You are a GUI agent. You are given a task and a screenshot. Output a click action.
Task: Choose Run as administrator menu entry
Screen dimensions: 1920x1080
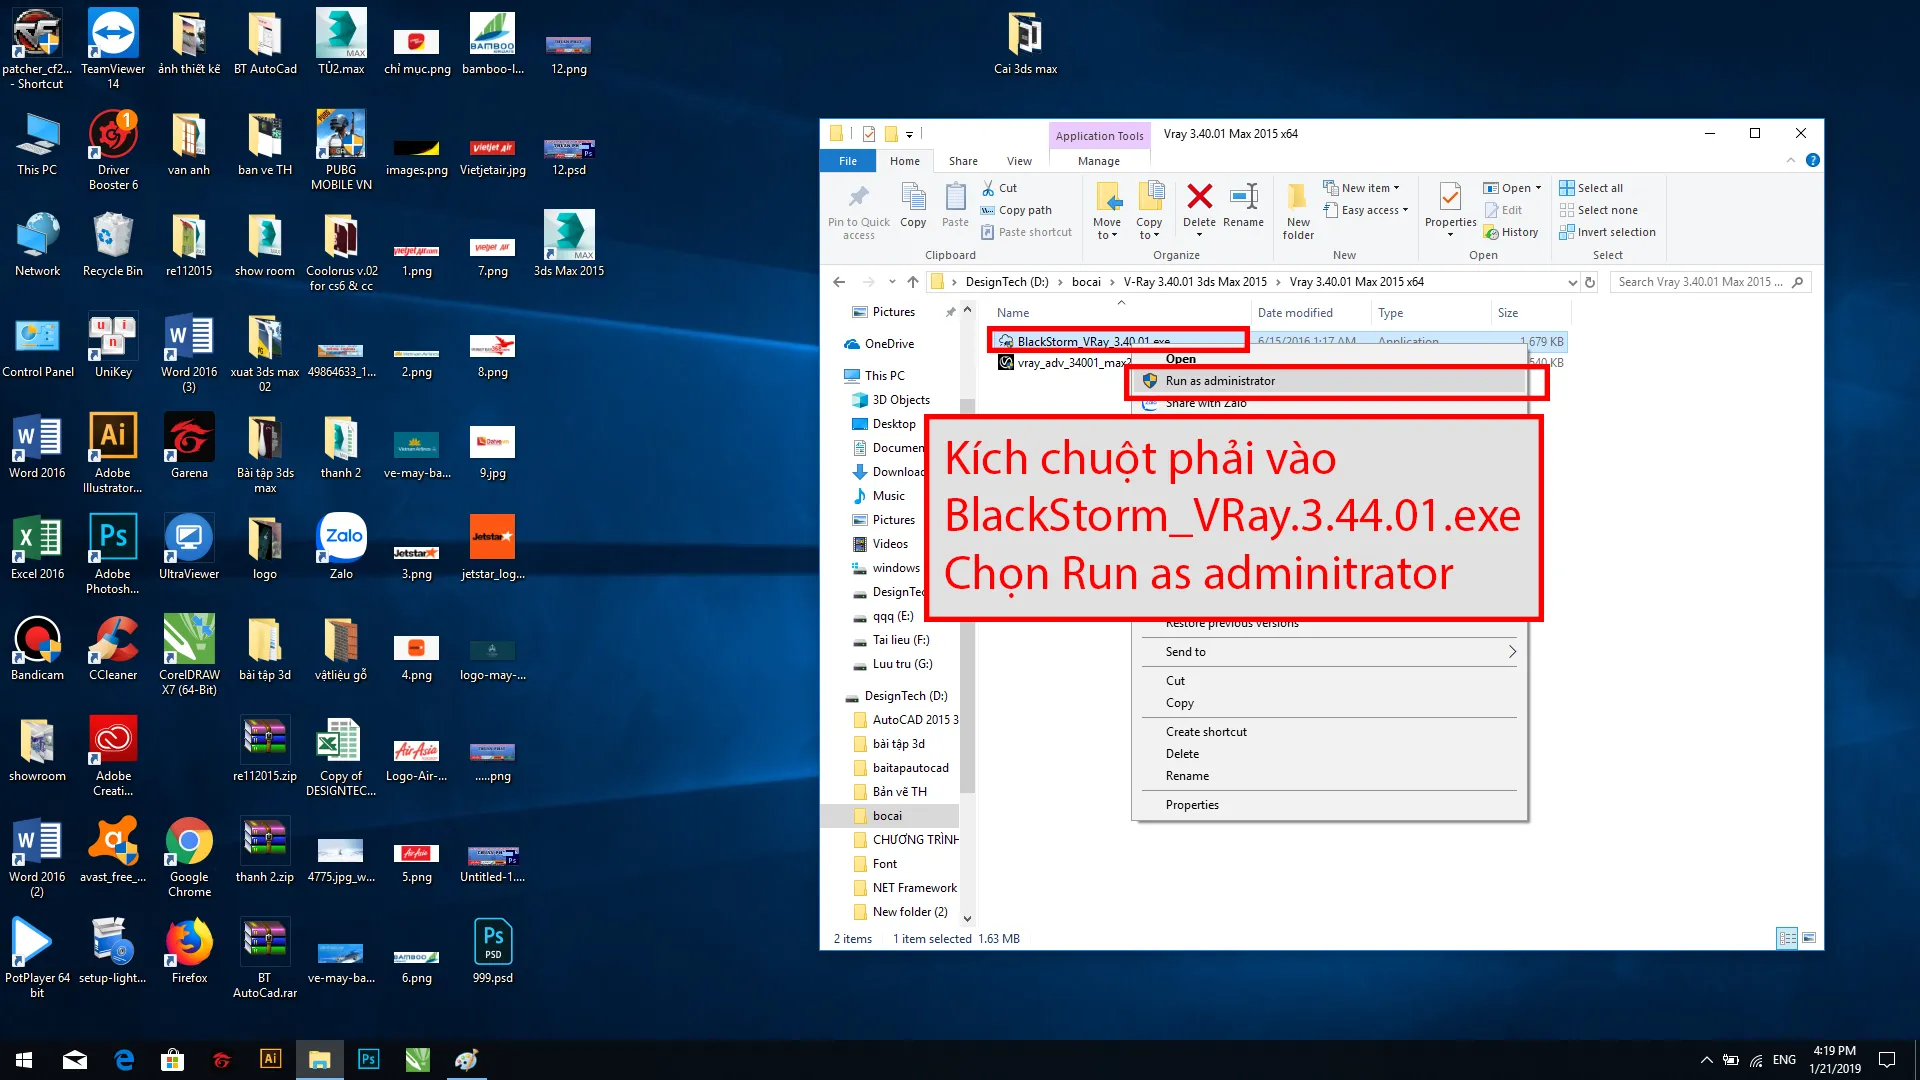[x=1220, y=381]
